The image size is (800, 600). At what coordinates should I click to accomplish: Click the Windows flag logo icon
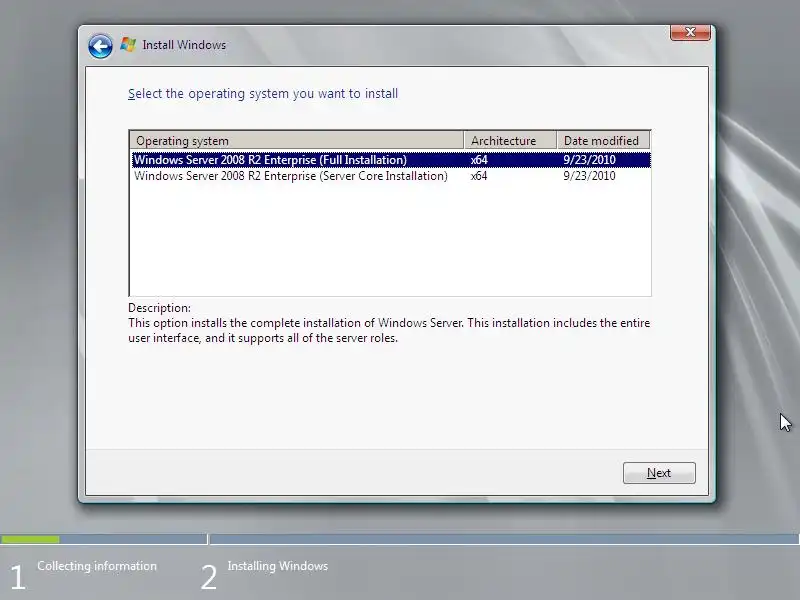(x=128, y=45)
